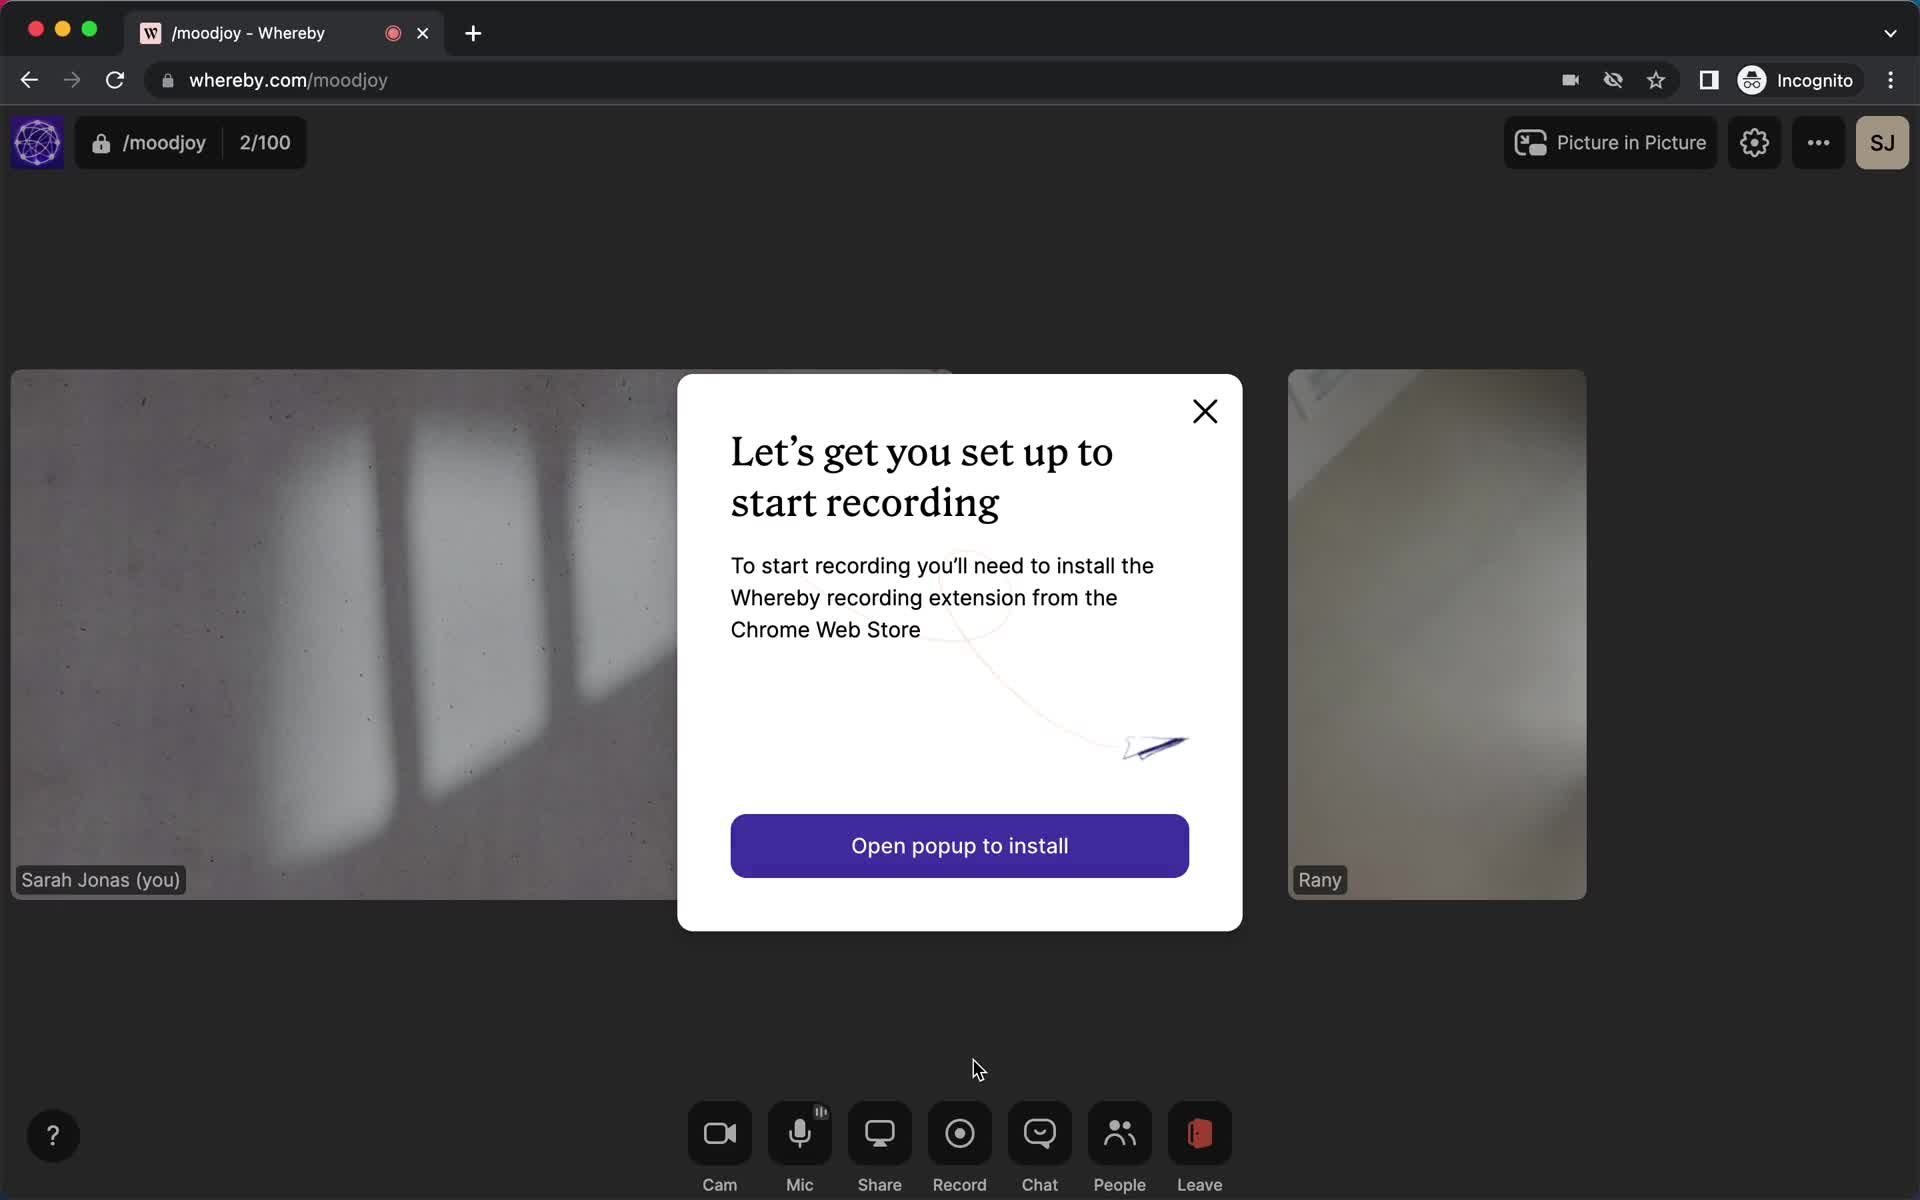Image resolution: width=1920 pixels, height=1200 pixels.
Task: Close the recording setup dialog
Action: [1205, 411]
